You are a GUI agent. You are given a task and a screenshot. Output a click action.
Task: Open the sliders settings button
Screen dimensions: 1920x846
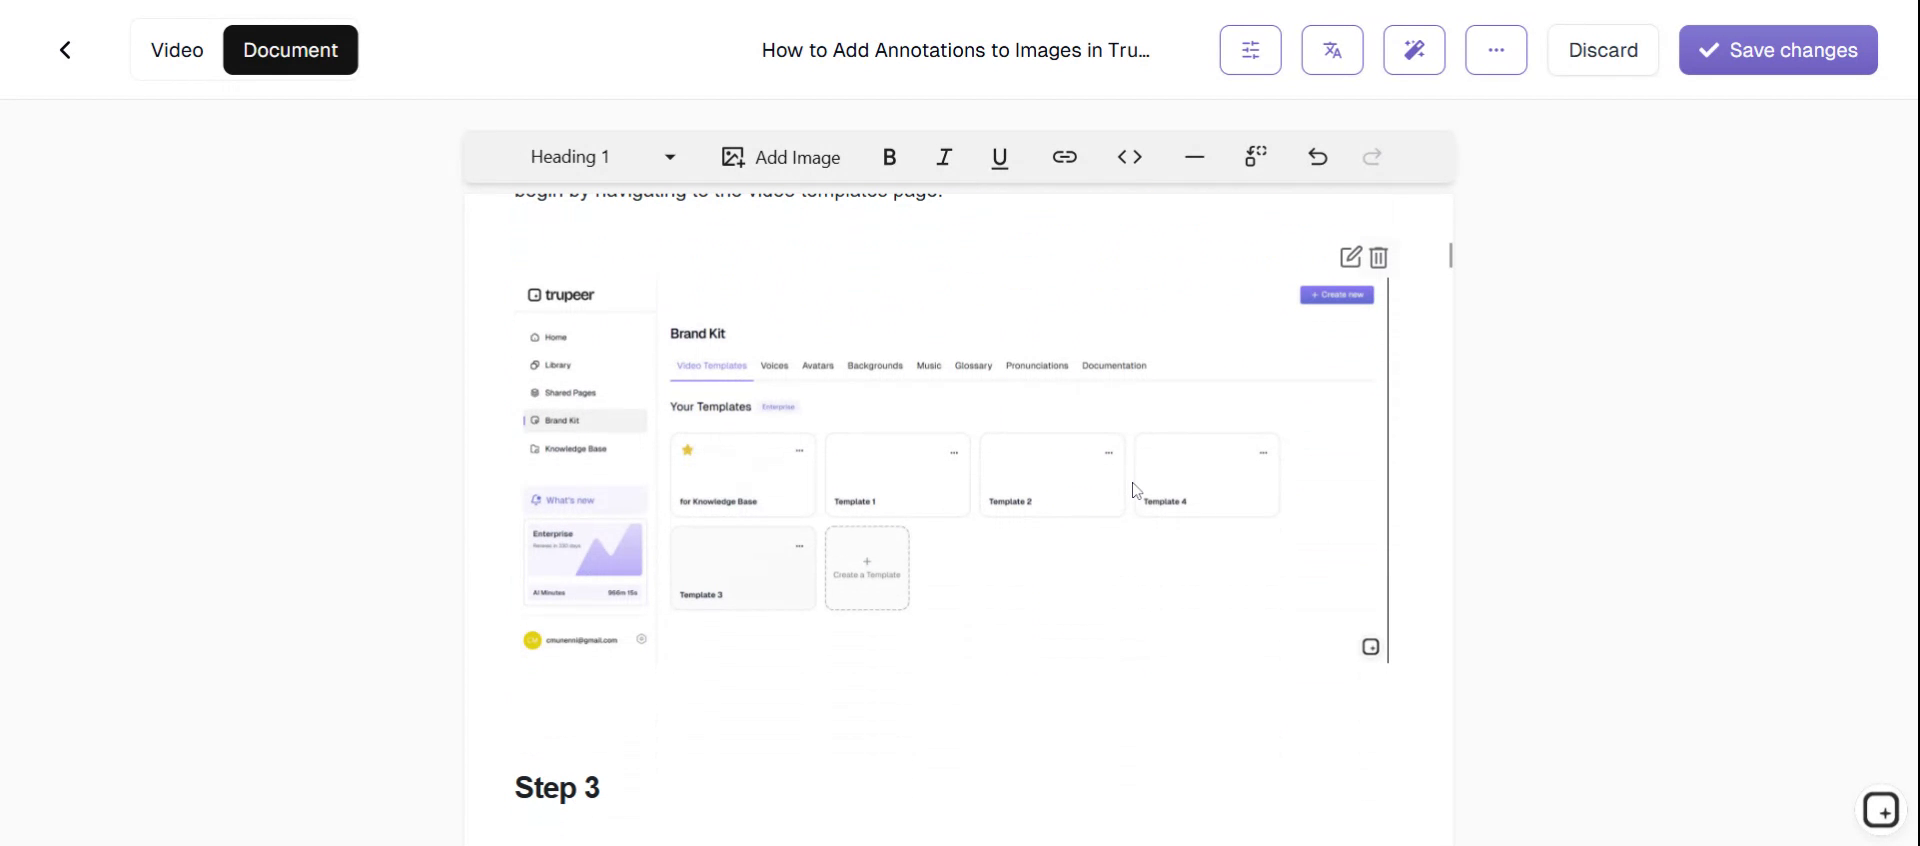1250,50
